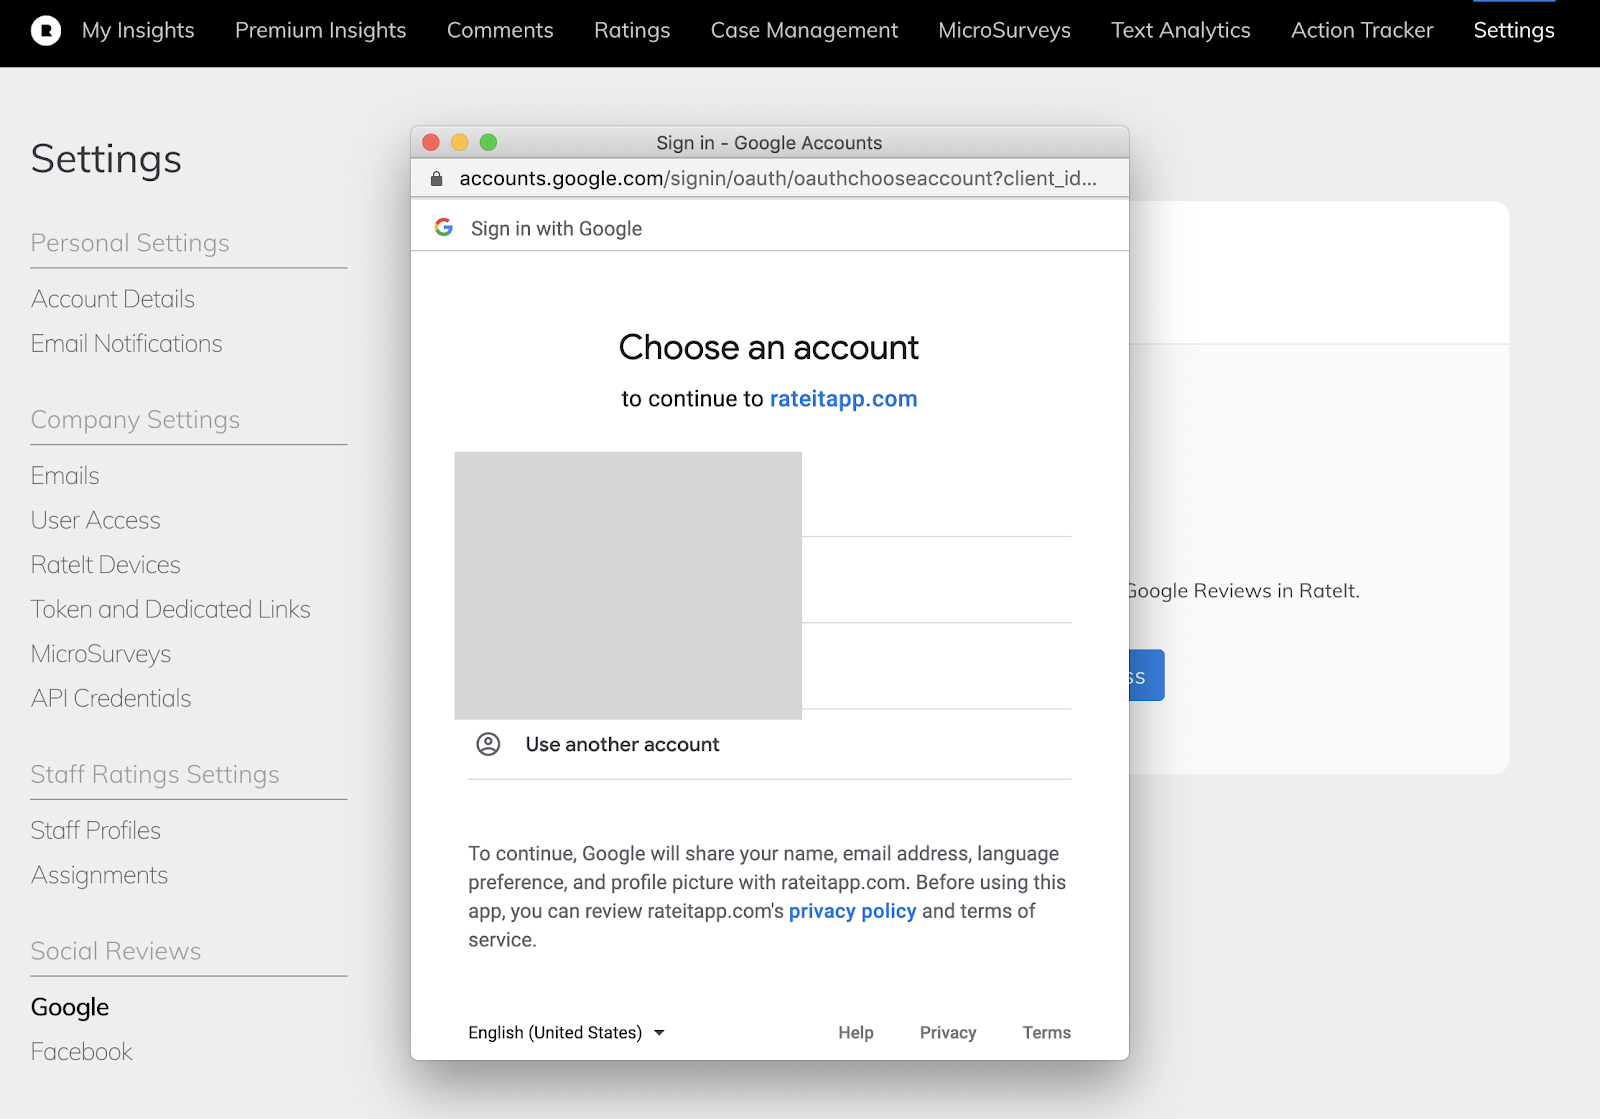Screen dimensions: 1600x1119
Task: Go to Staff Profiles
Action: pyautogui.click(x=96, y=831)
